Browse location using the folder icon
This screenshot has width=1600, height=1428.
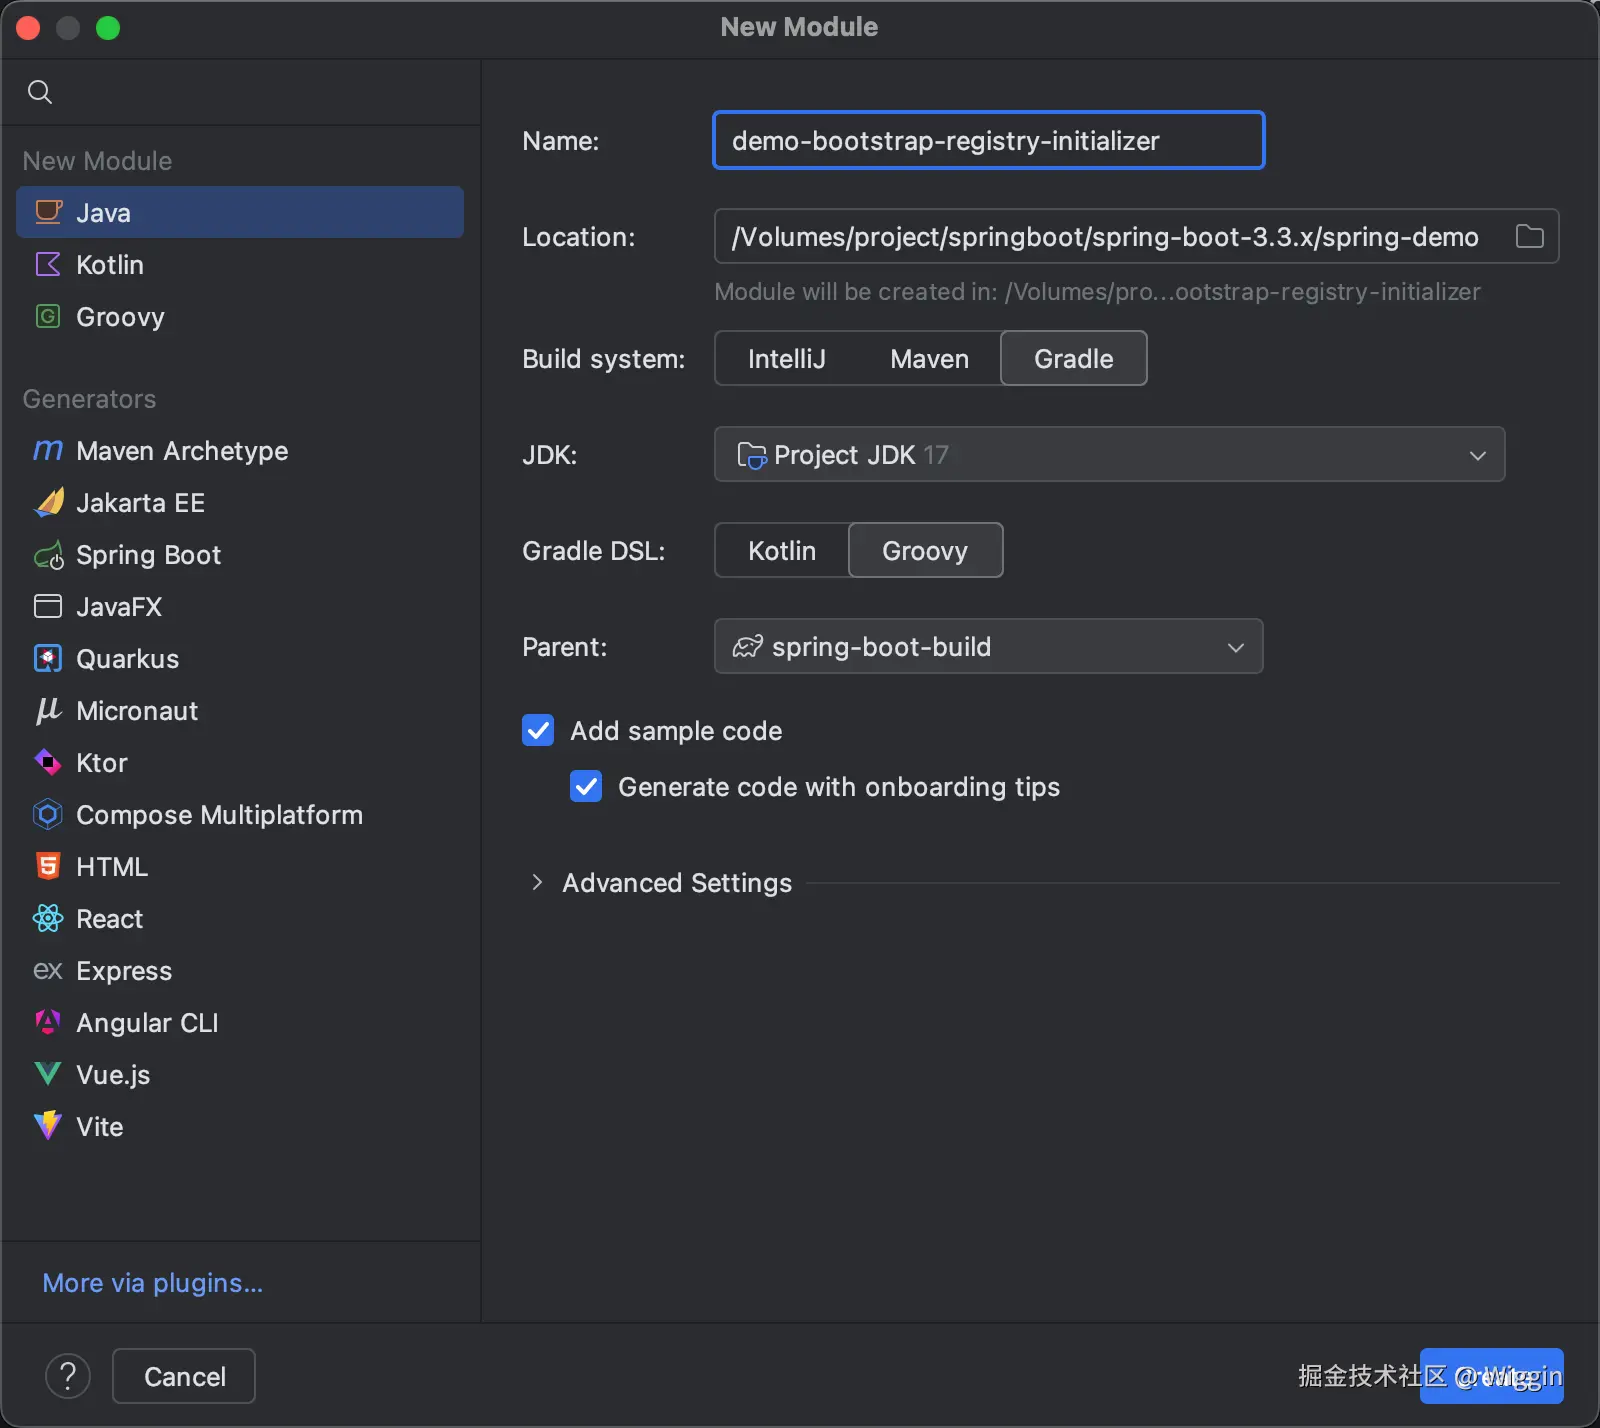pyautogui.click(x=1529, y=237)
